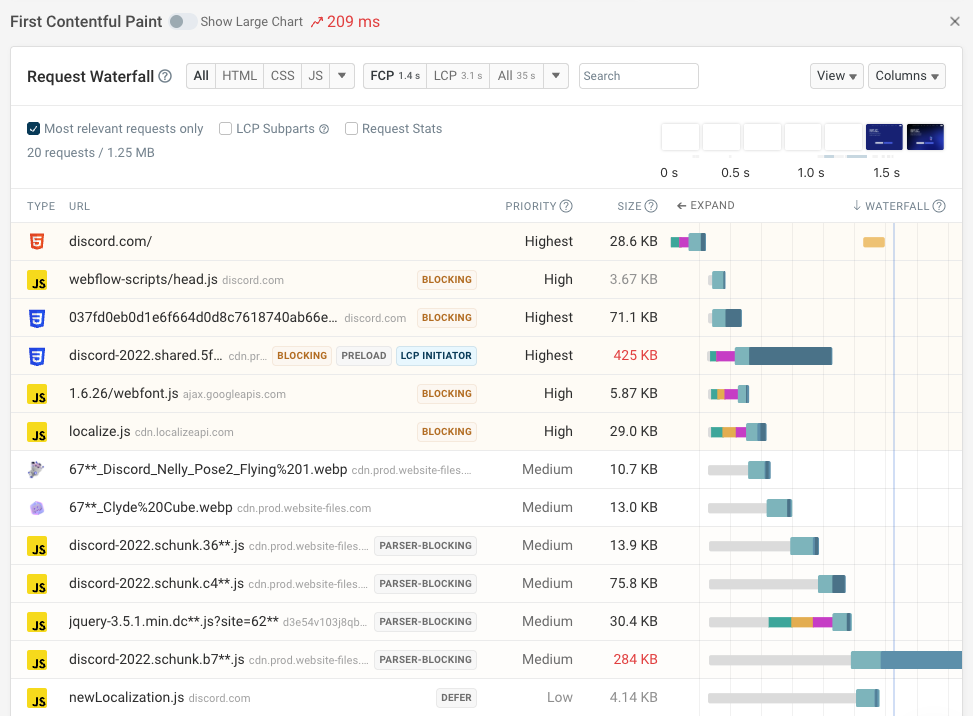Click the JS icon for webflow-scripts/head.js
Screen dimensions: 973x716
pyautogui.click(x=37, y=280)
